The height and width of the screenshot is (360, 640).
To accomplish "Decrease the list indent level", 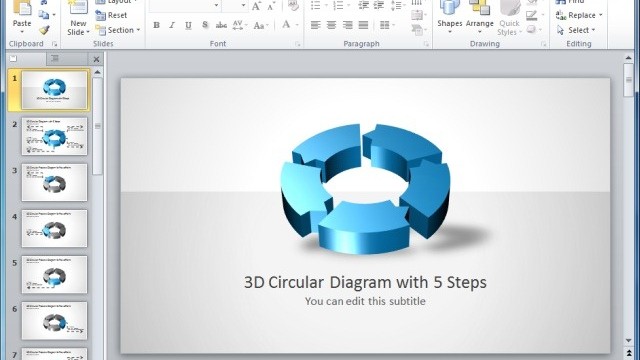I will [363, 6].
